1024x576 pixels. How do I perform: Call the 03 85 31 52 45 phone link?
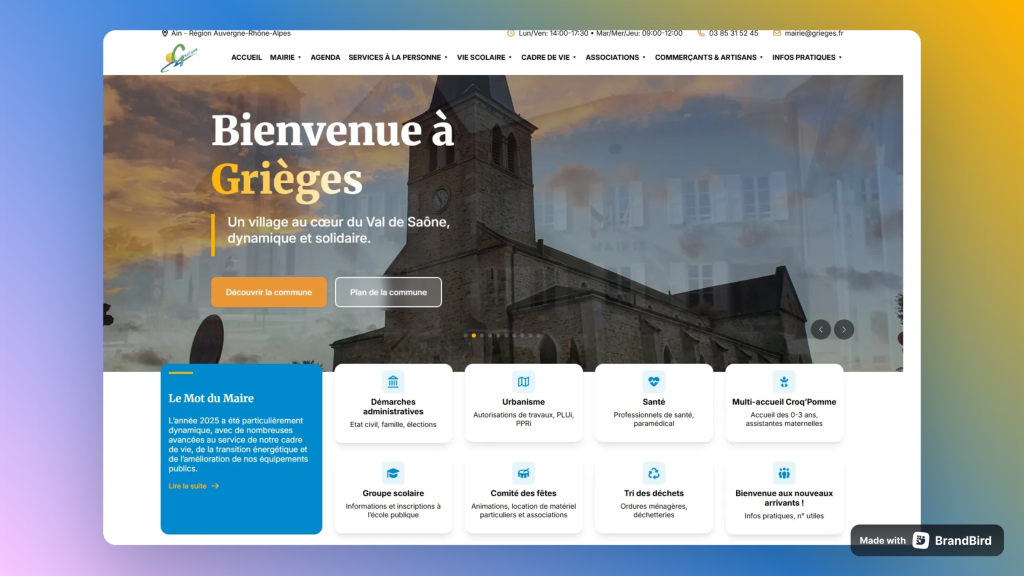pyautogui.click(x=733, y=33)
